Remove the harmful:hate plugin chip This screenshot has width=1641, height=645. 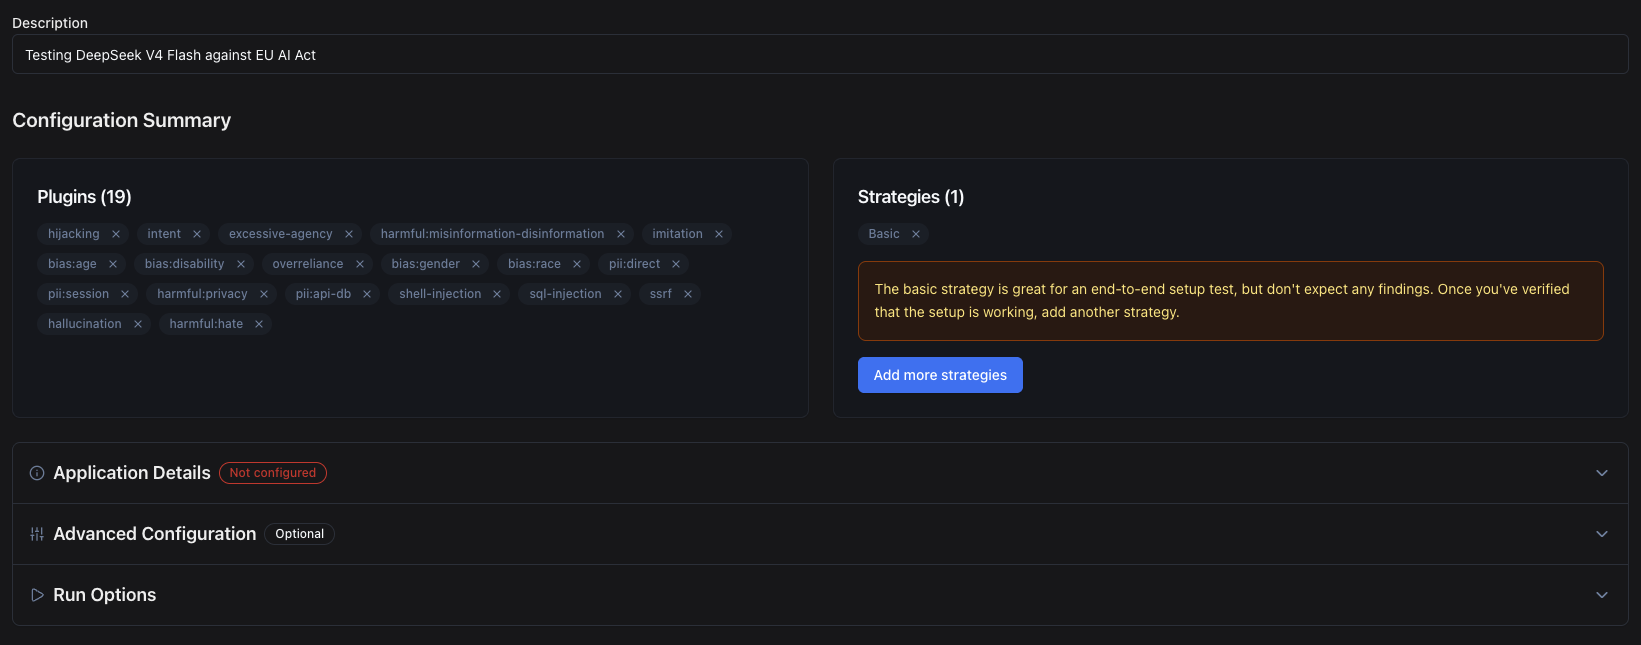point(259,324)
